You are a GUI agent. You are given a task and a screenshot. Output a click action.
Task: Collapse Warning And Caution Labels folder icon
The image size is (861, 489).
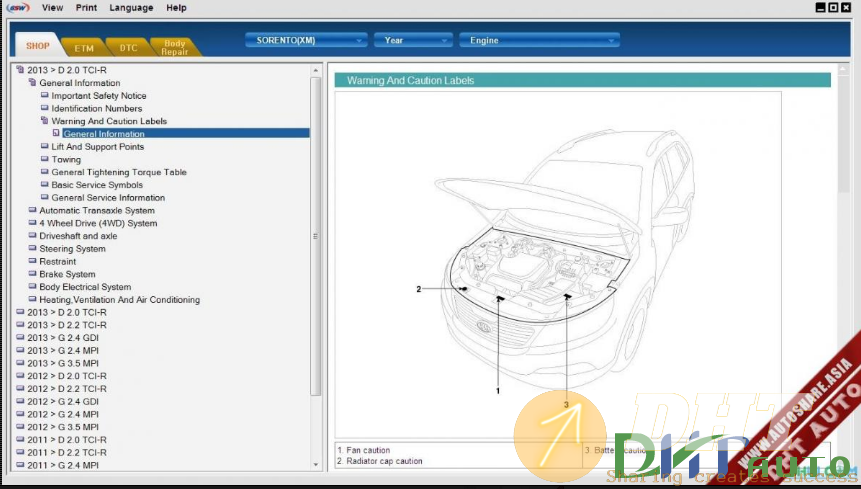[44, 121]
